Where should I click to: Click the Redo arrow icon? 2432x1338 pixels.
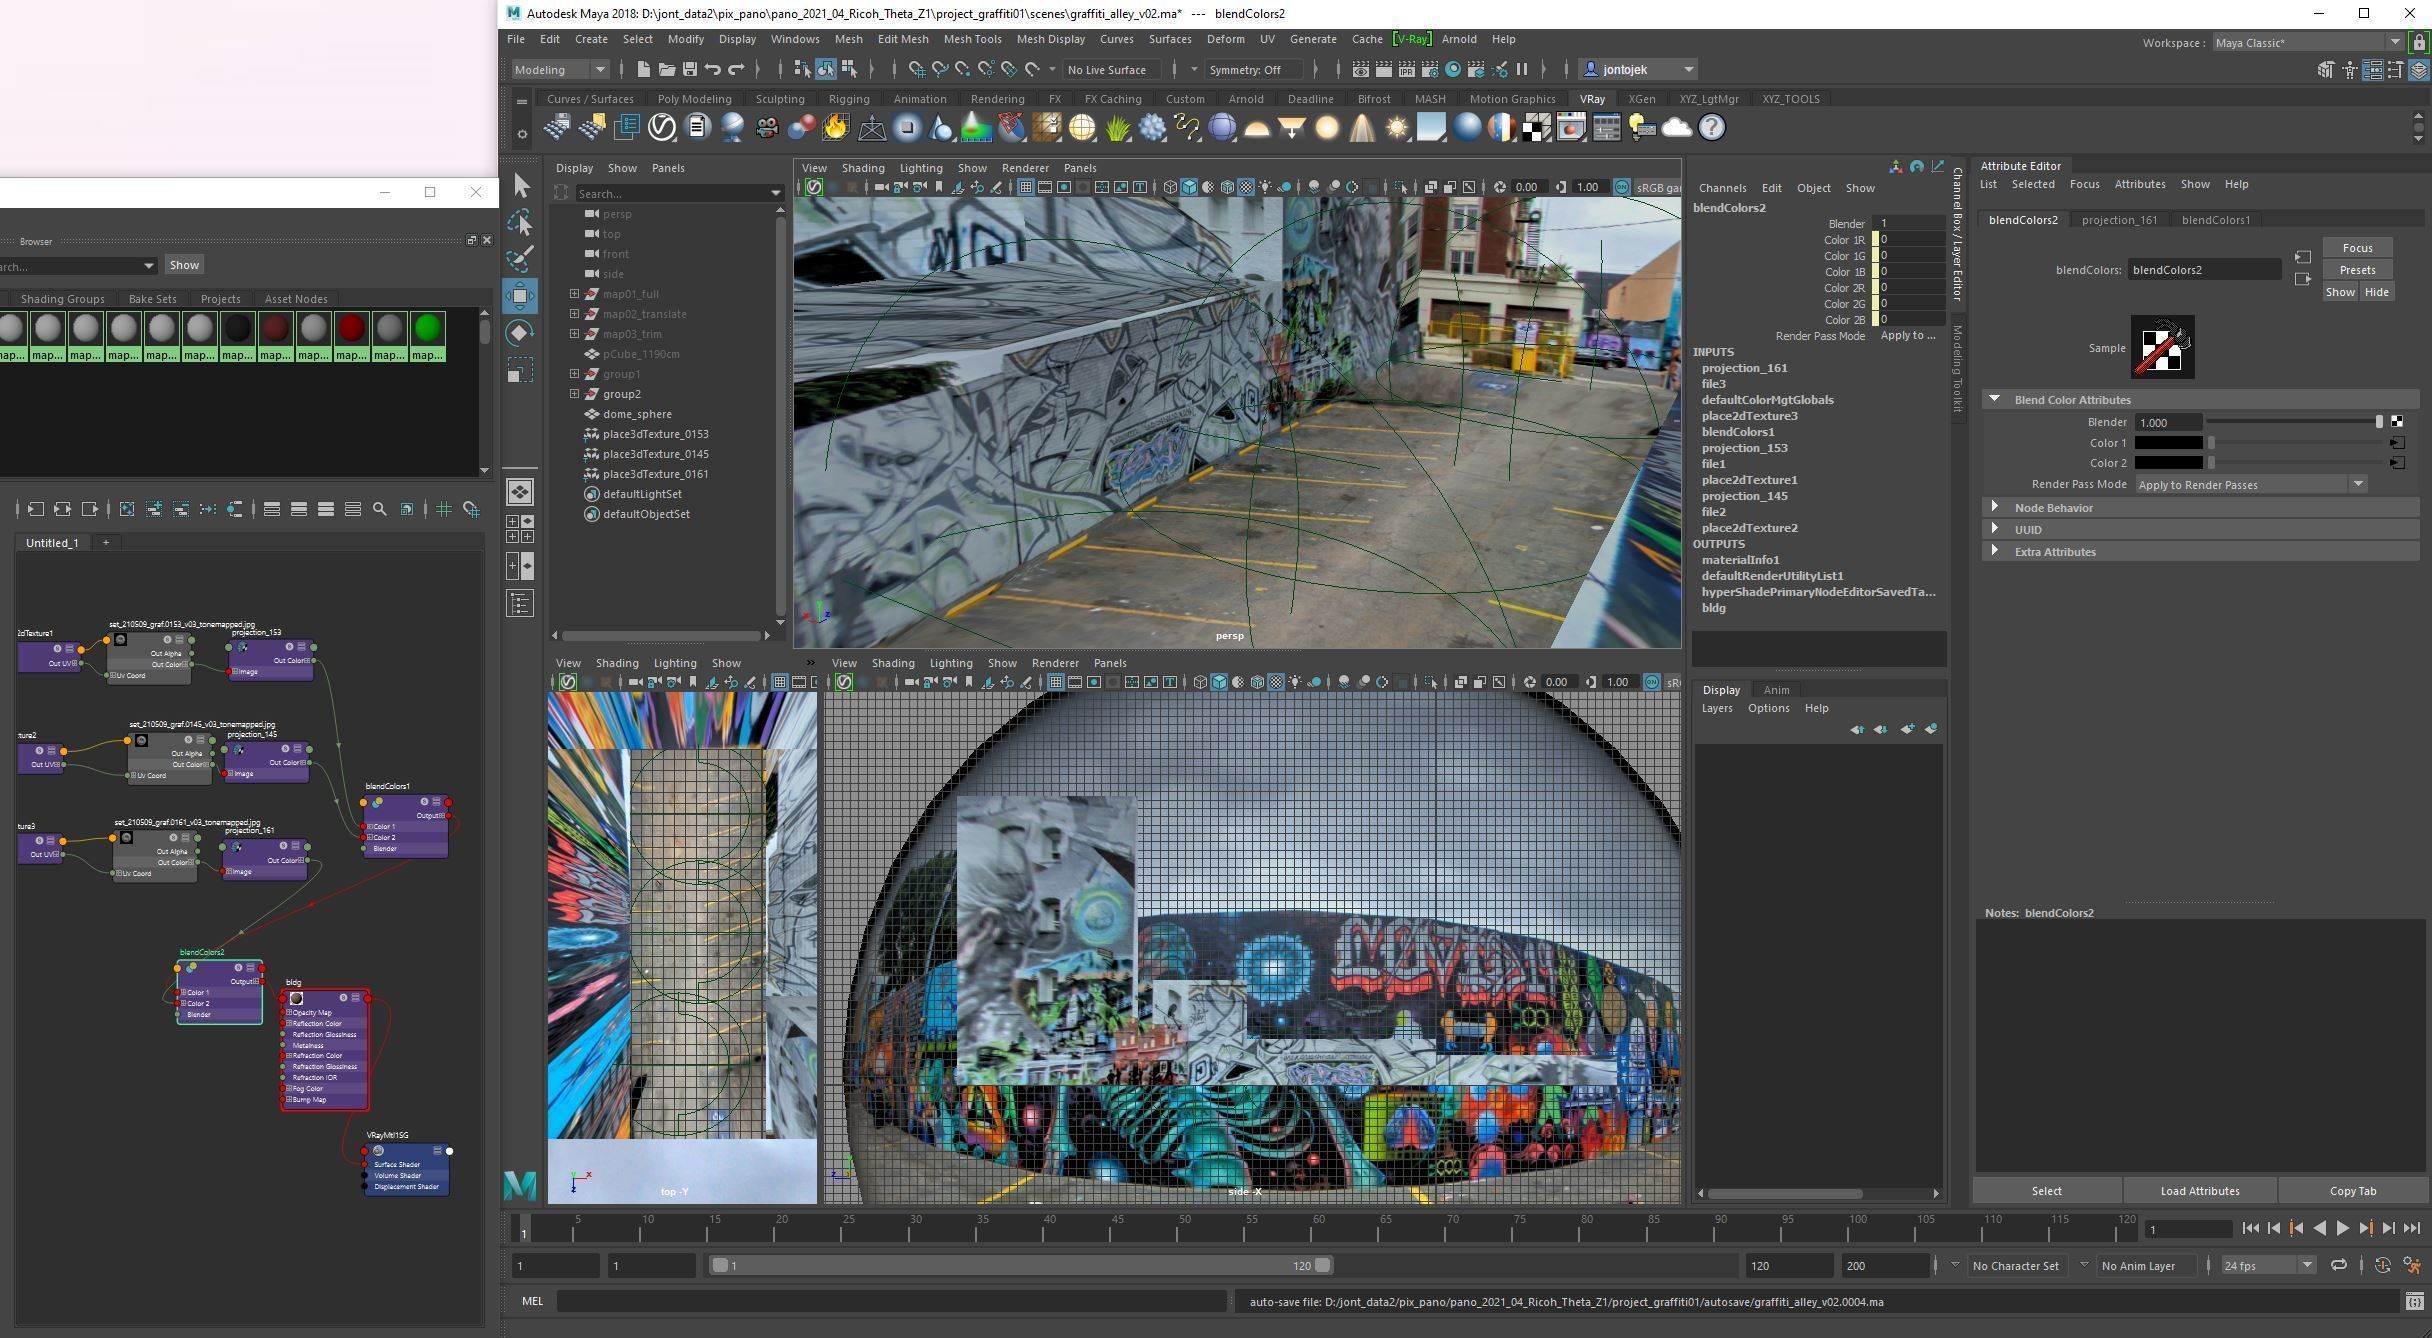[736, 69]
